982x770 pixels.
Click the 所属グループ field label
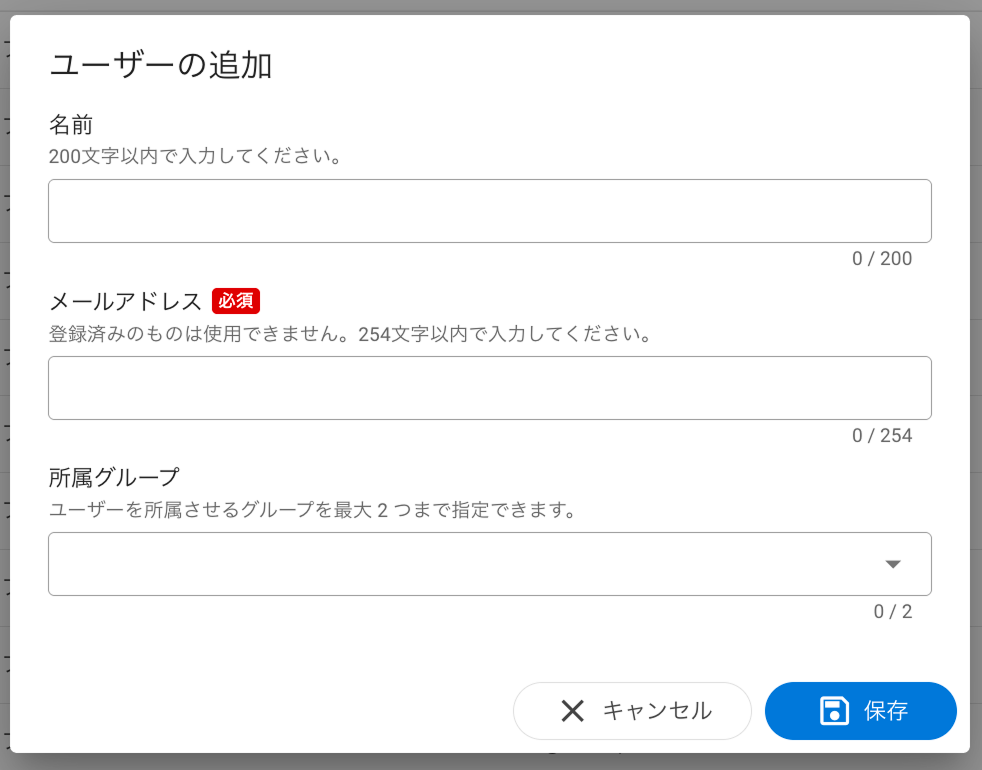[114, 477]
